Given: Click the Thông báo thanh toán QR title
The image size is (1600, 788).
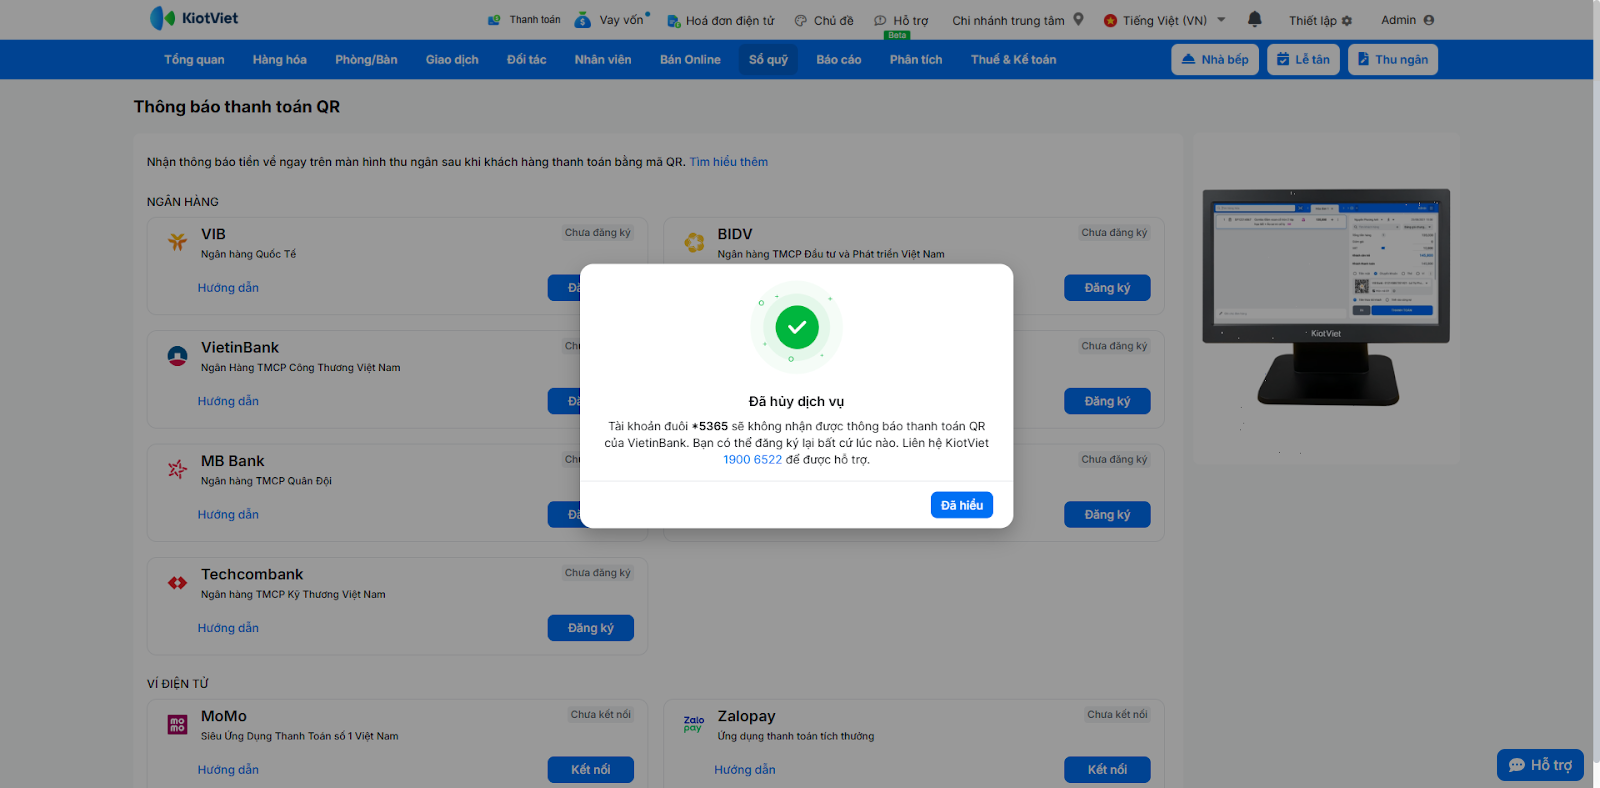Looking at the screenshot, I should (237, 107).
